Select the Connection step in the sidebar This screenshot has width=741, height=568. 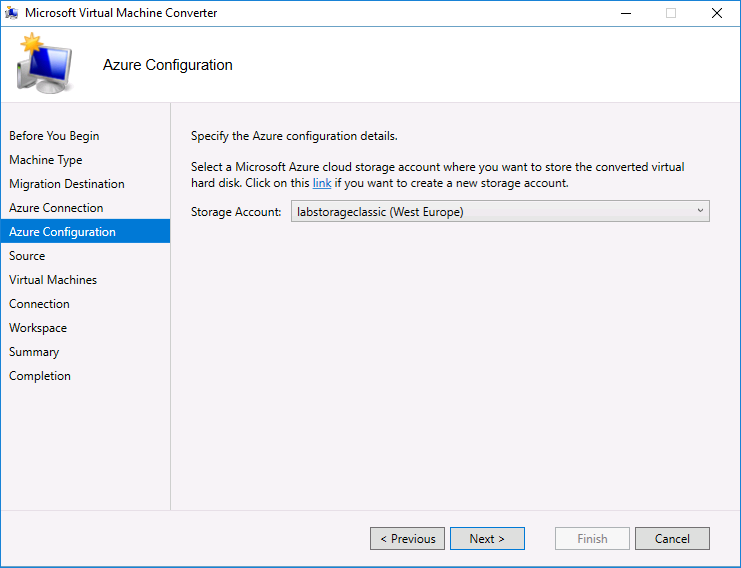[x=39, y=304]
